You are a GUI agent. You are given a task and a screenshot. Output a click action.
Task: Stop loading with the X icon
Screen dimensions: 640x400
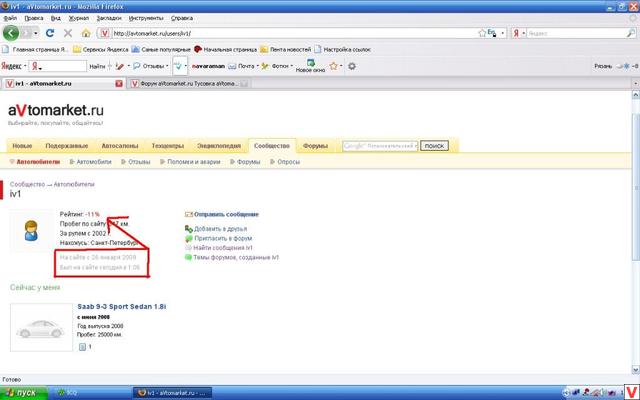click(68, 33)
